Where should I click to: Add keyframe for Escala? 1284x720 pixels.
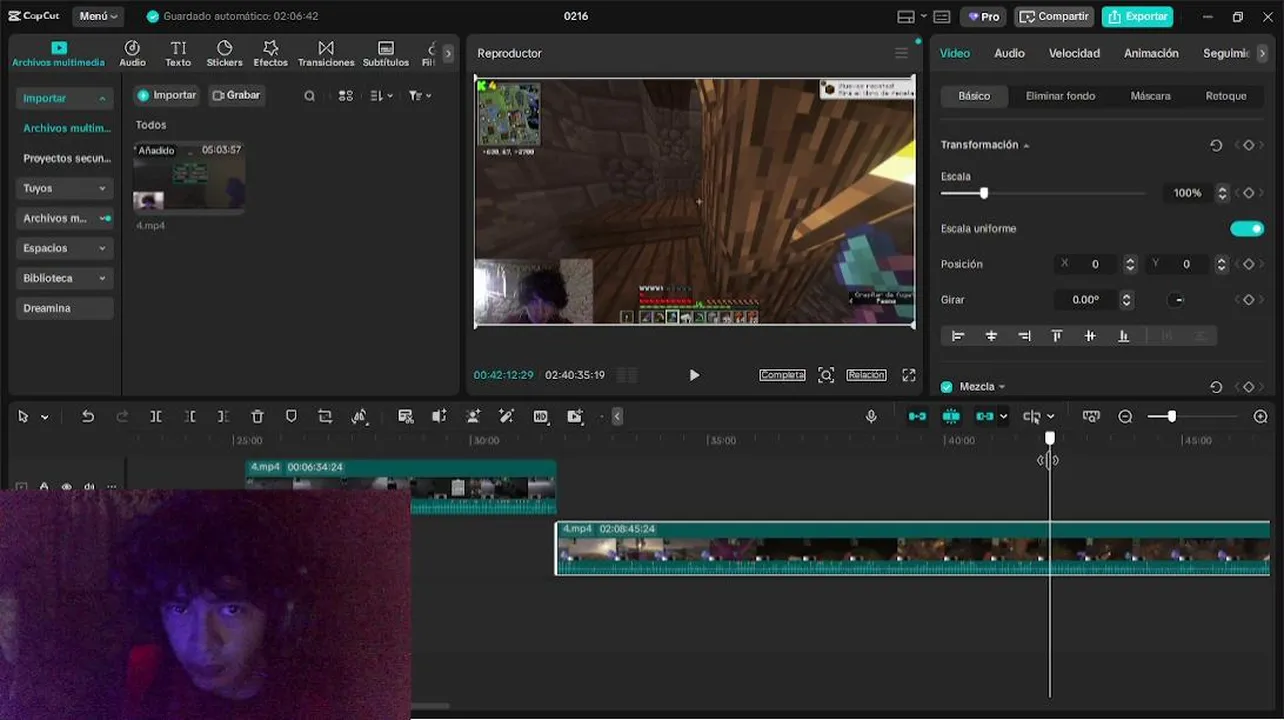[1248, 193]
